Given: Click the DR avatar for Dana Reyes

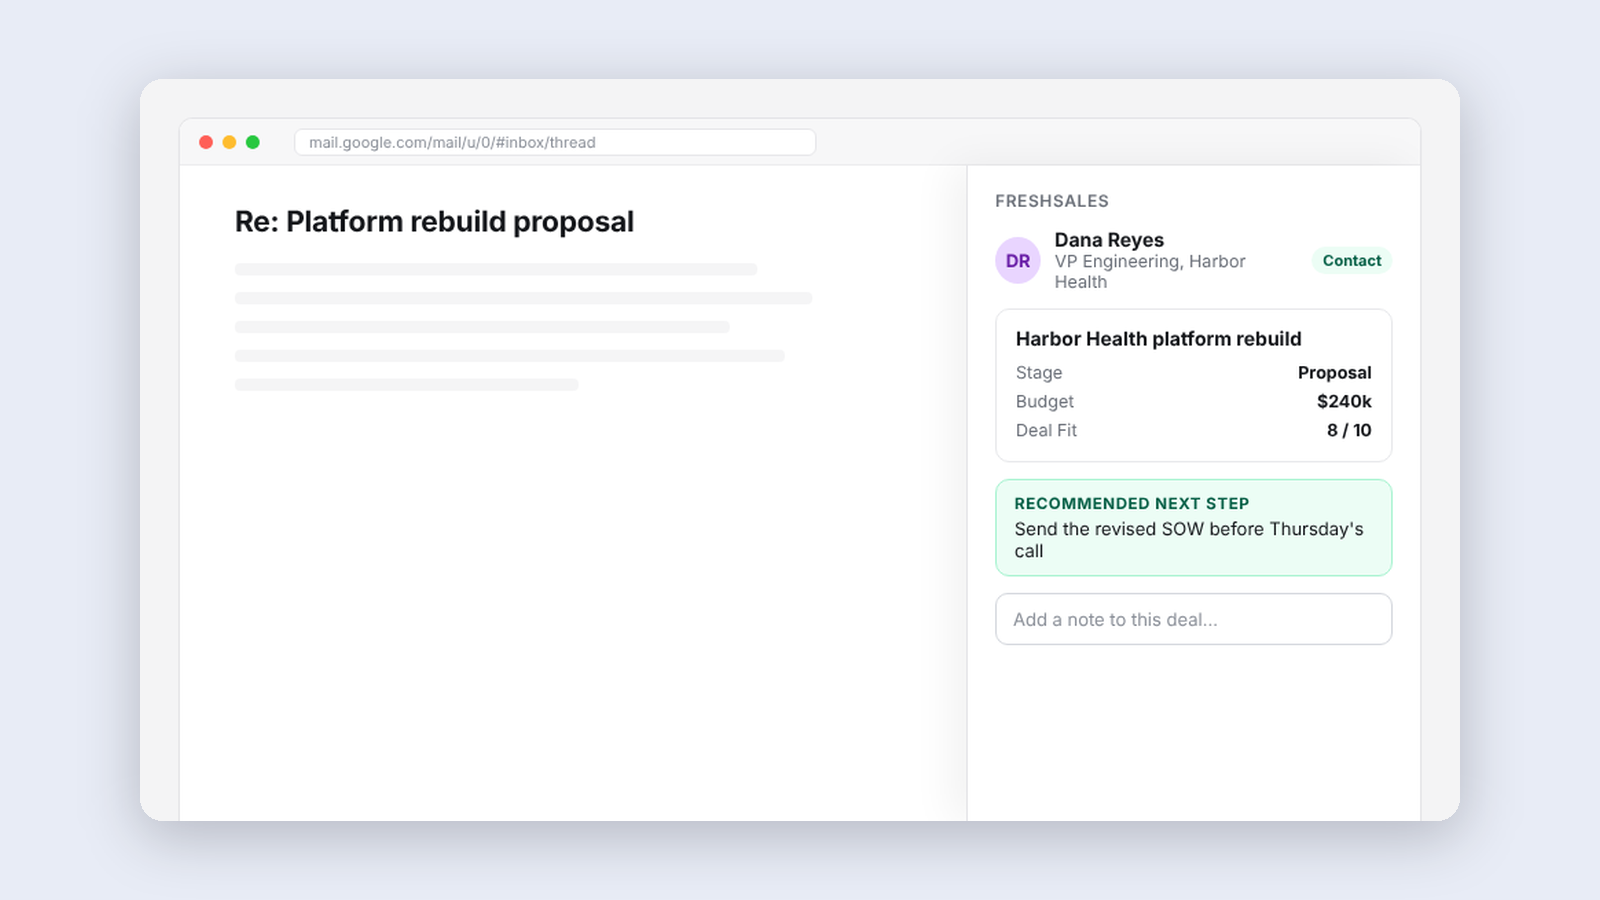Looking at the screenshot, I should [1018, 261].
